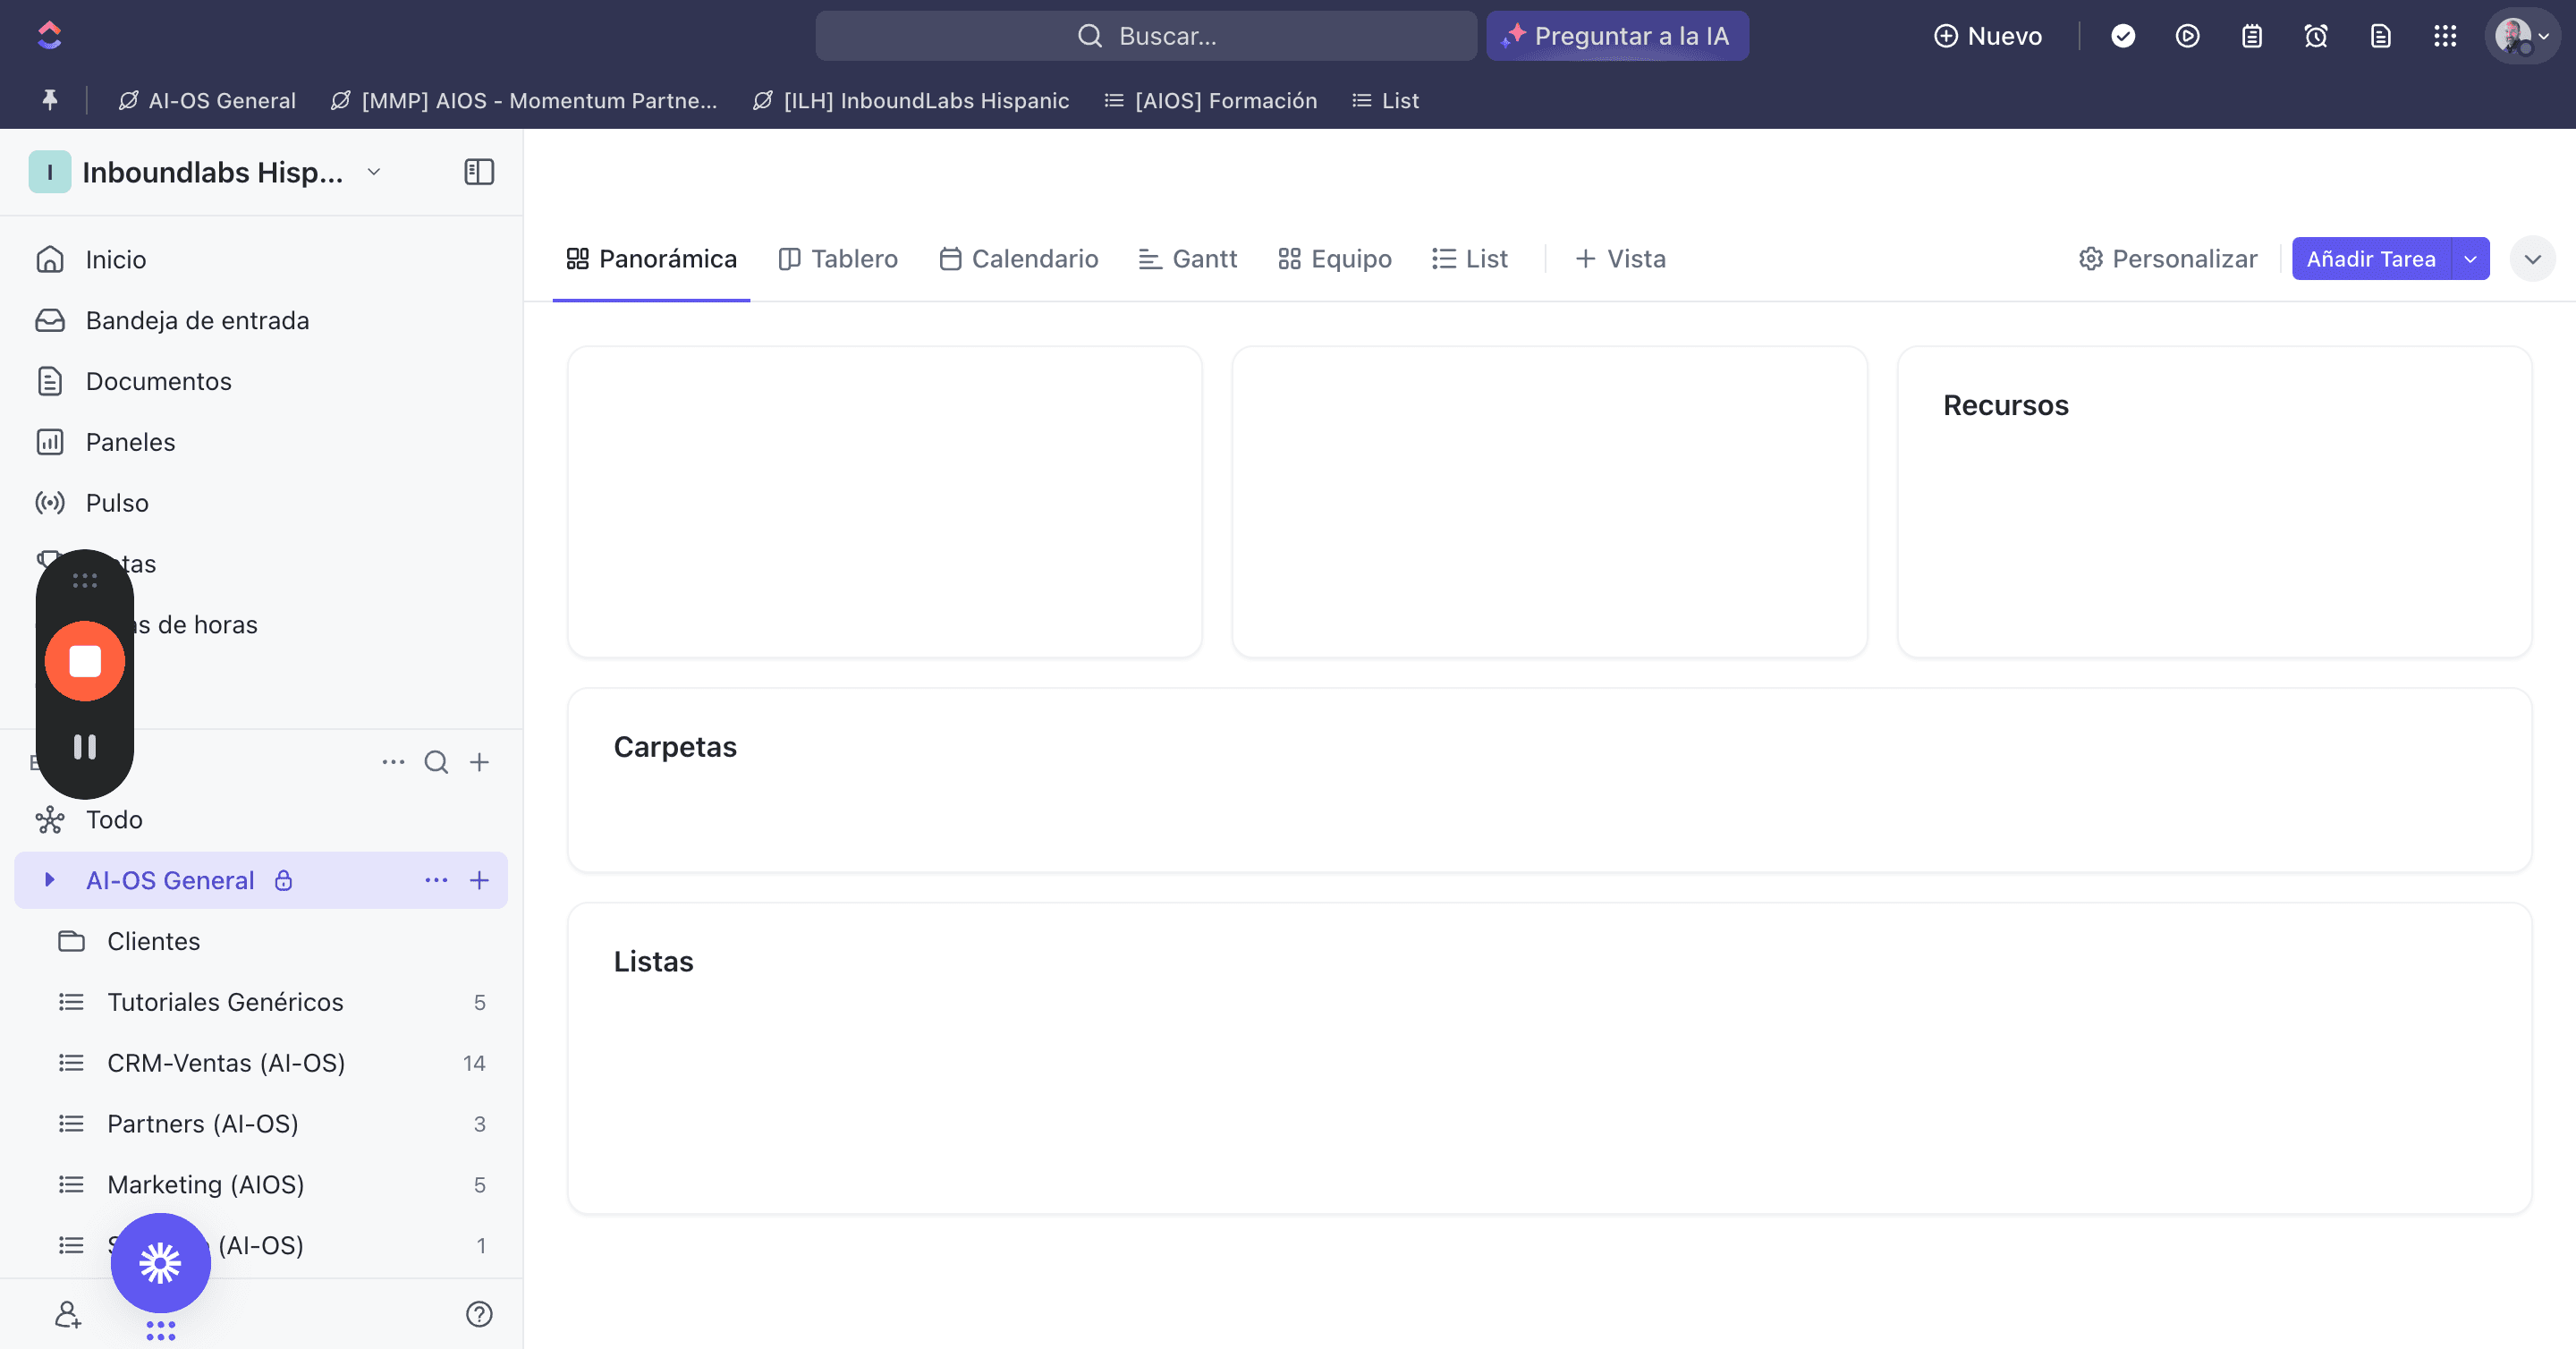Open the clip recording play icon

pyautogui.click(x=2187, y=36)
